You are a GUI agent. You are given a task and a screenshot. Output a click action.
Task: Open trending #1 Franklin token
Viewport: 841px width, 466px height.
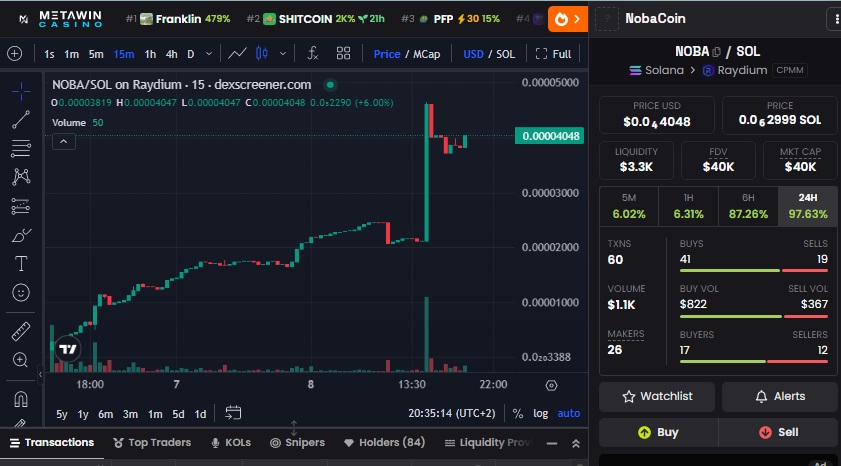[178, 19]
